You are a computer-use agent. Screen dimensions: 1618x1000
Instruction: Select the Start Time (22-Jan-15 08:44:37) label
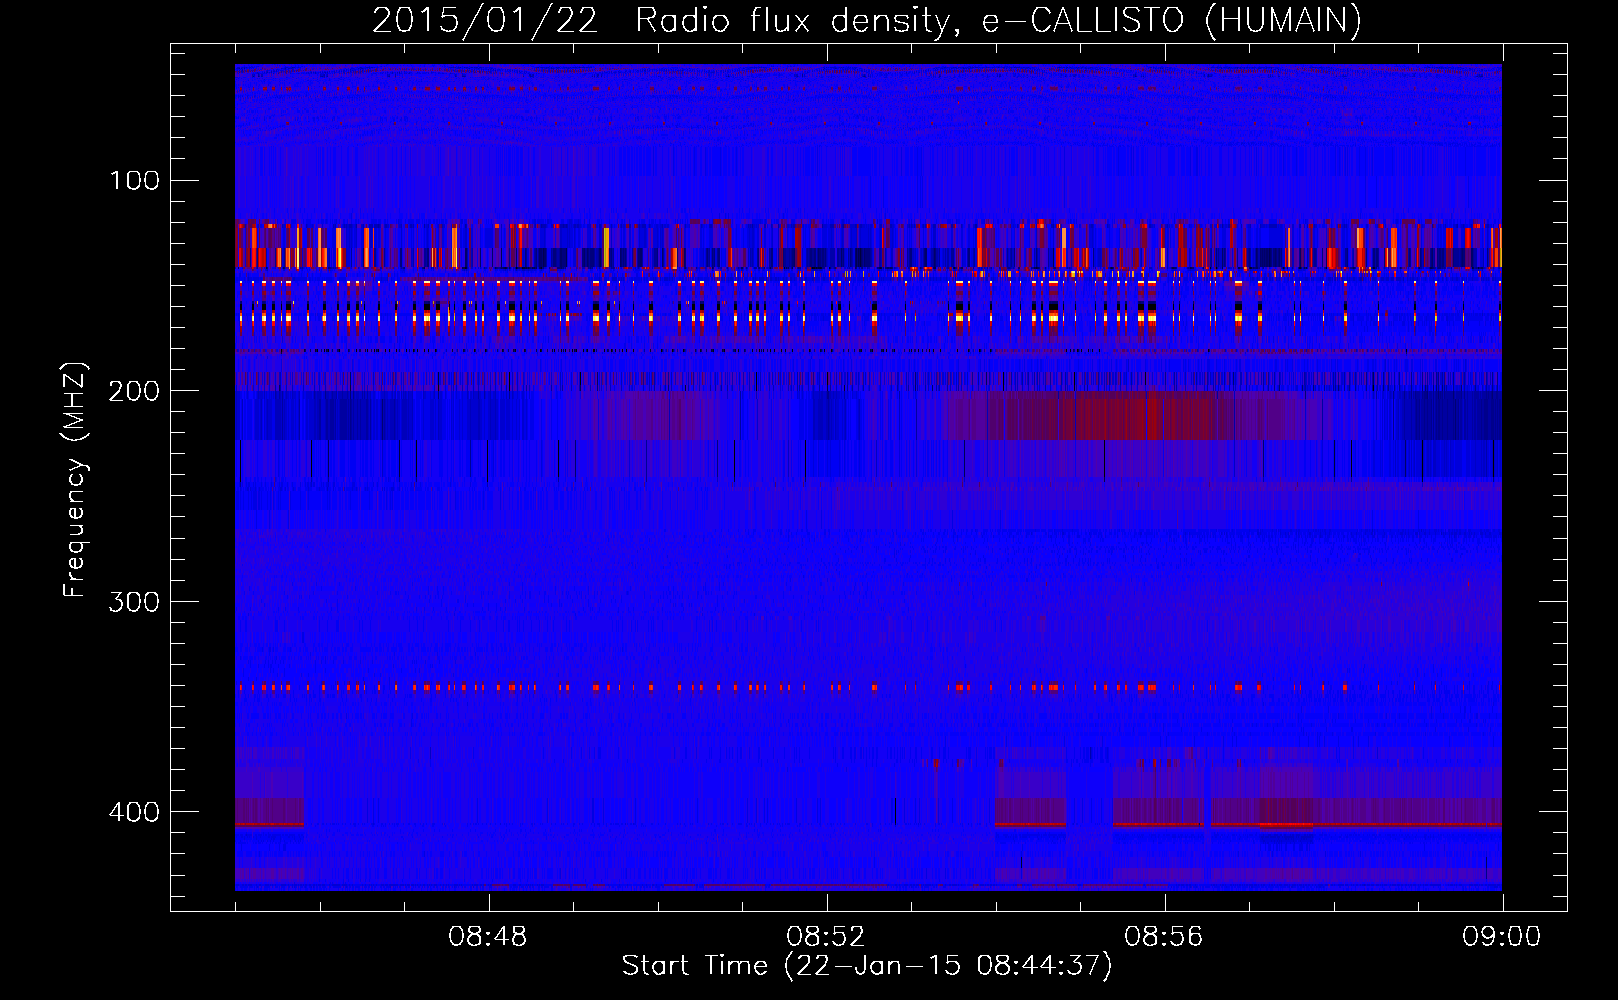point(867,966)
